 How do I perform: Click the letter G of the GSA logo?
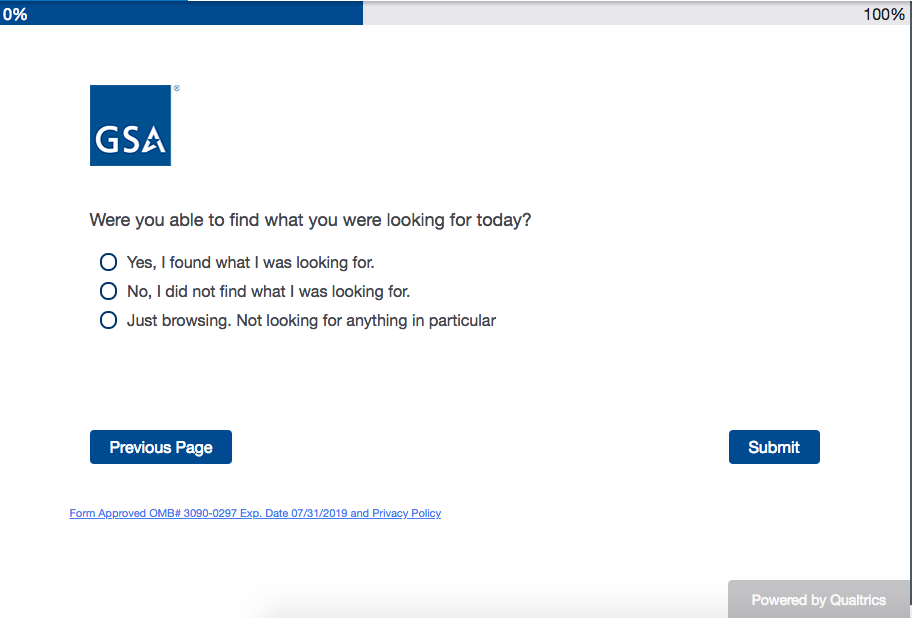coord(107,140)
